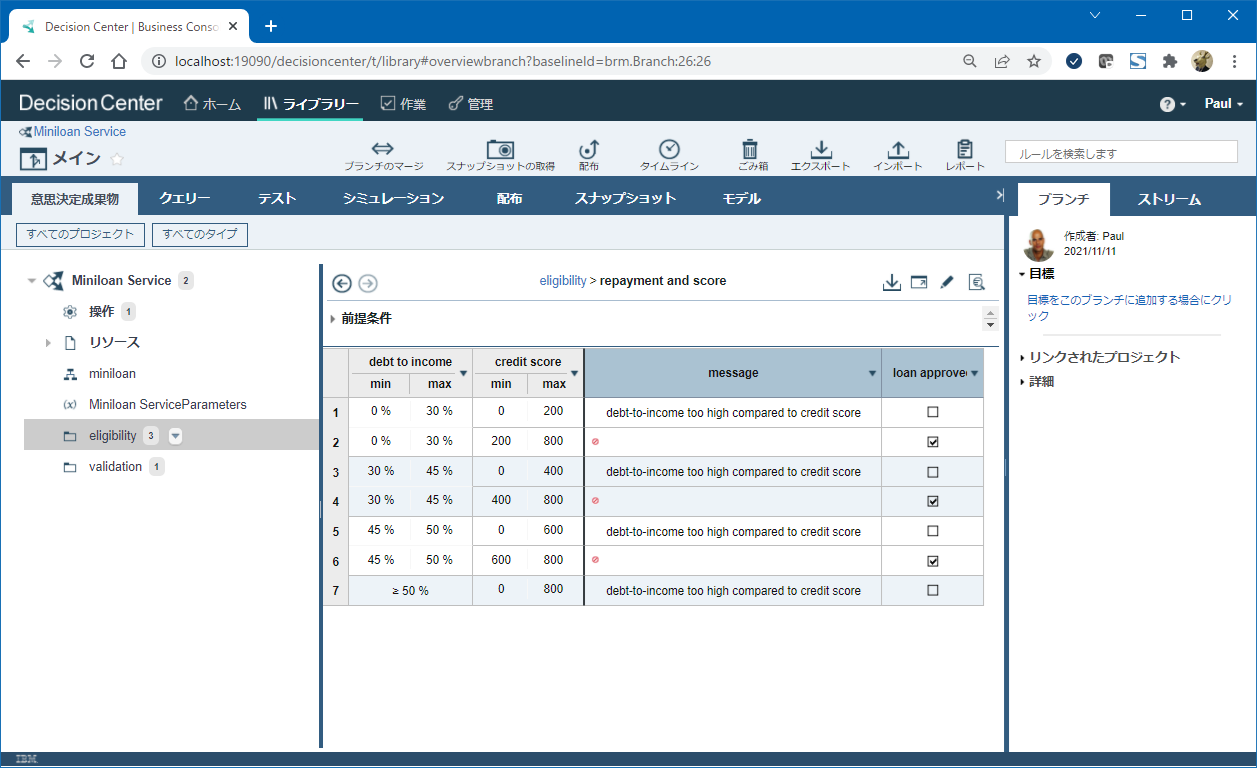The image size is (1257, 768).
Task: Go forward with right arrow circle icon
Action: (368, 283)
